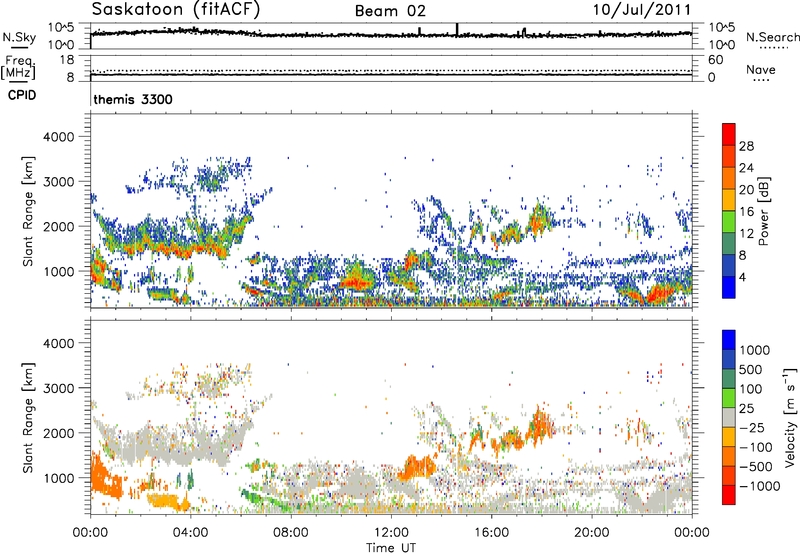Image resolution: width=800 pixels, height=554 pixels.
Task: Click the '16:00' time axis label
Action: (x=491, y=533)
